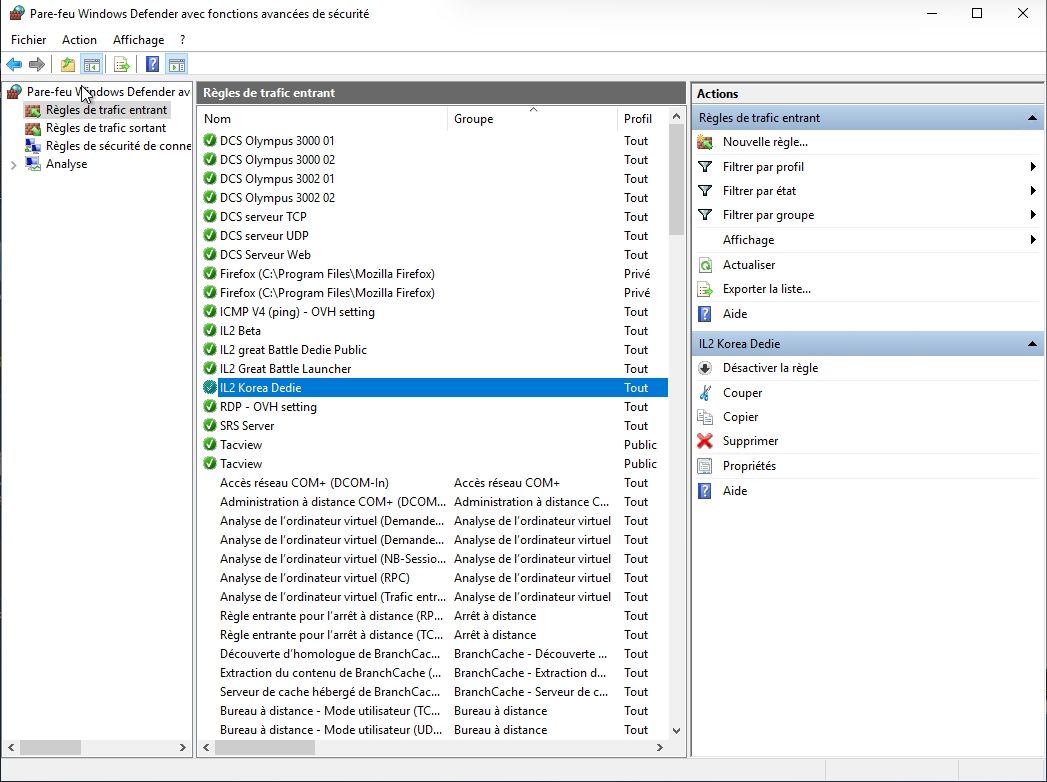Open the Affichage submenu arrow in Actions
The image size is (1047, 782).
pos(1033,239)
